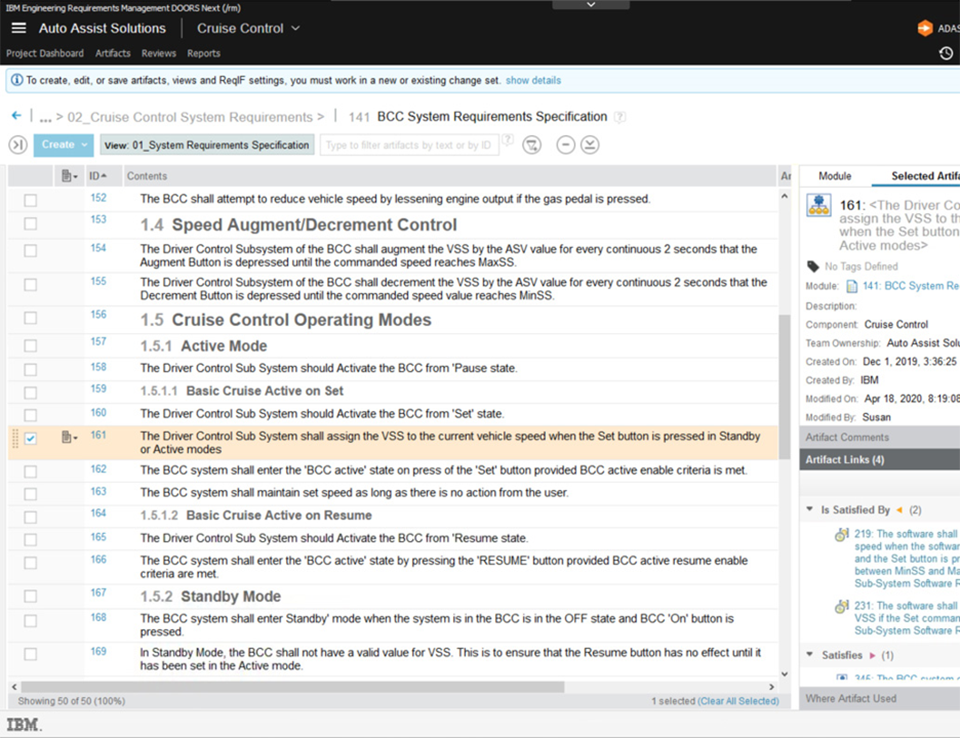Select checkbox for artifact 166
Image resolution: width=960 pixels, height=738 pixels.
30,563
